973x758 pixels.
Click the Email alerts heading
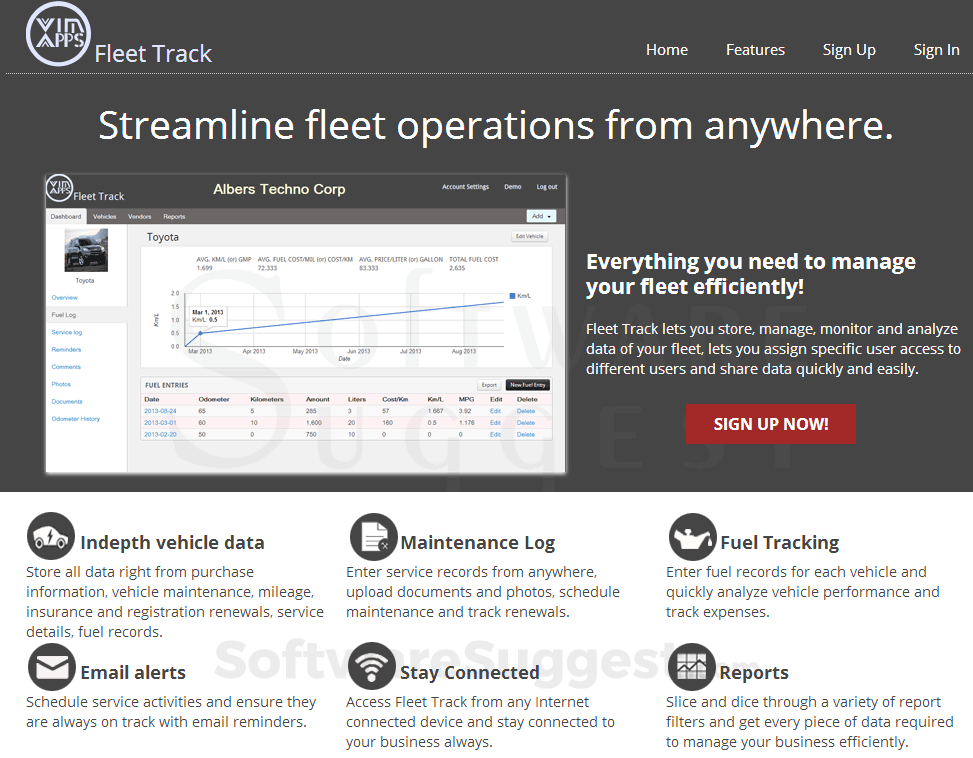[133, 673]
